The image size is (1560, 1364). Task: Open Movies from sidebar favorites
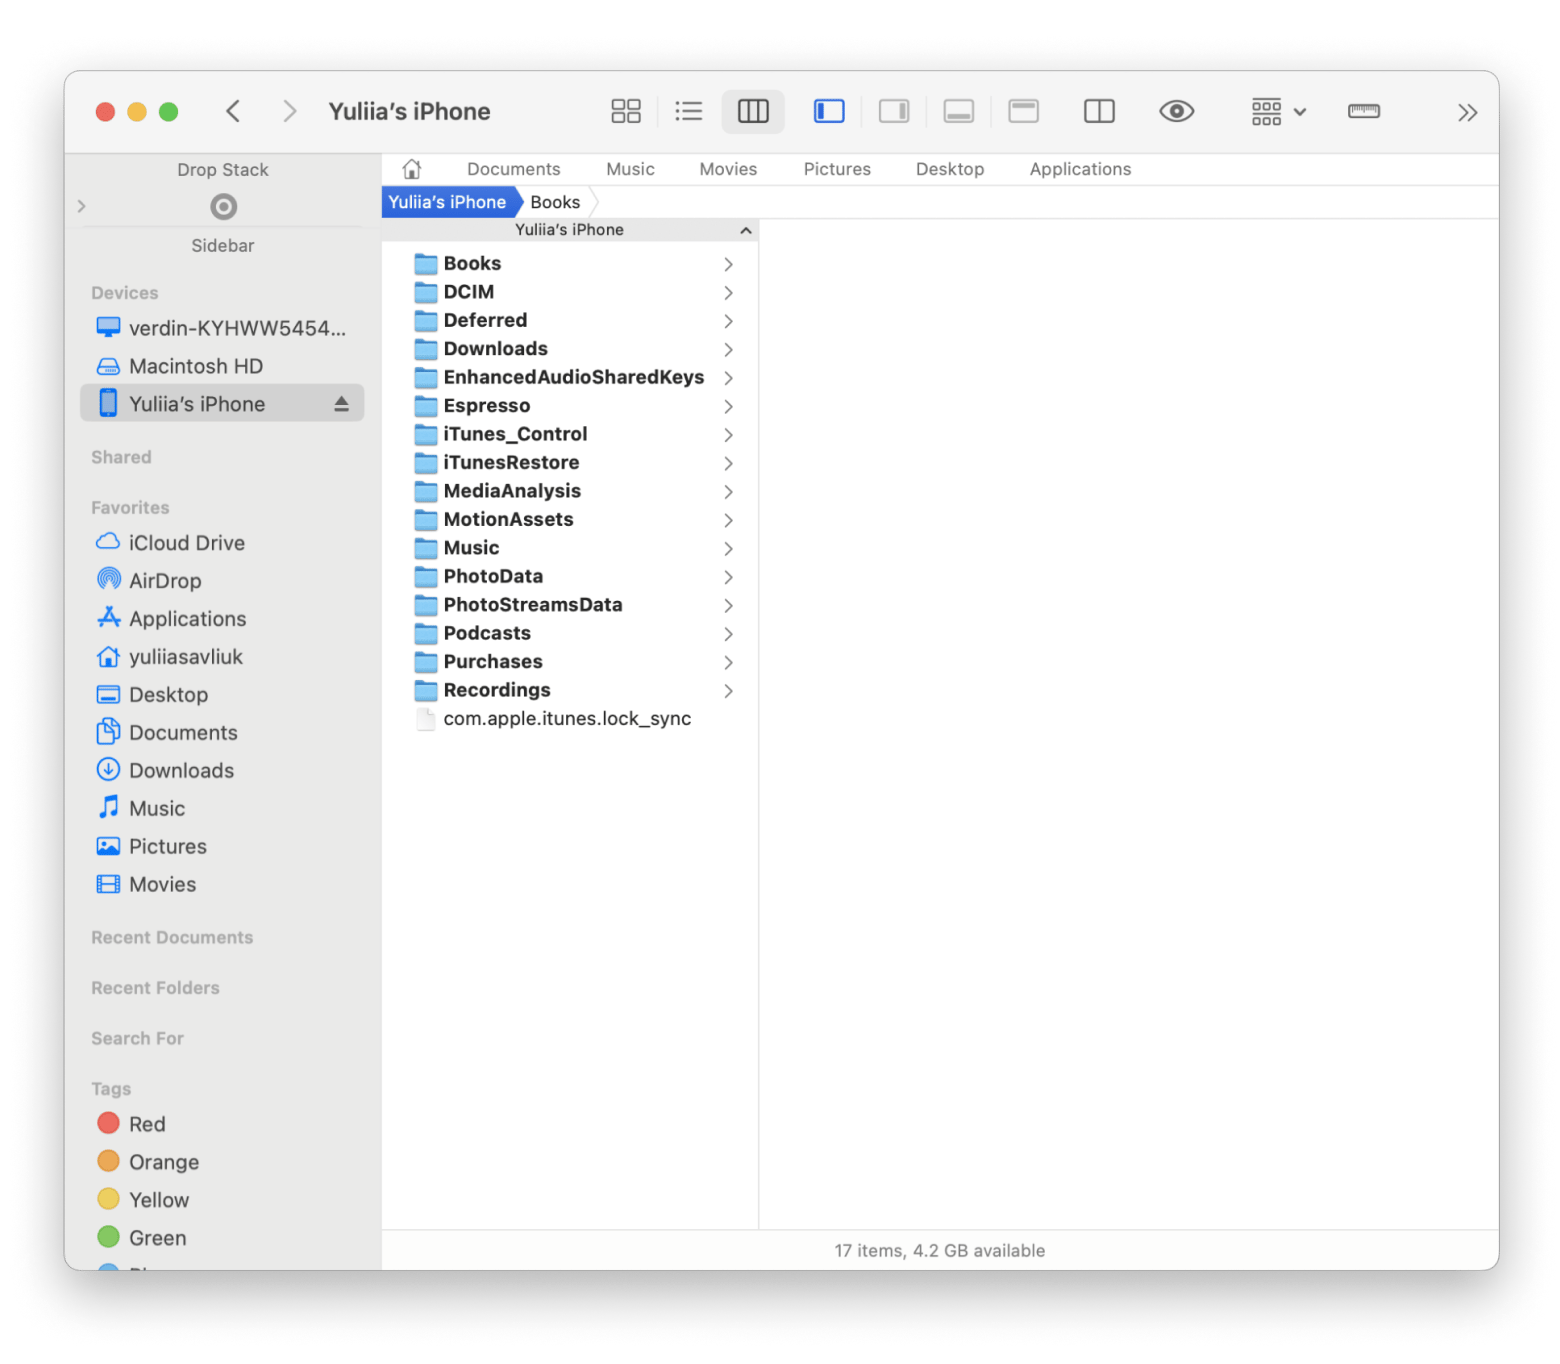(x=222, y=885)
